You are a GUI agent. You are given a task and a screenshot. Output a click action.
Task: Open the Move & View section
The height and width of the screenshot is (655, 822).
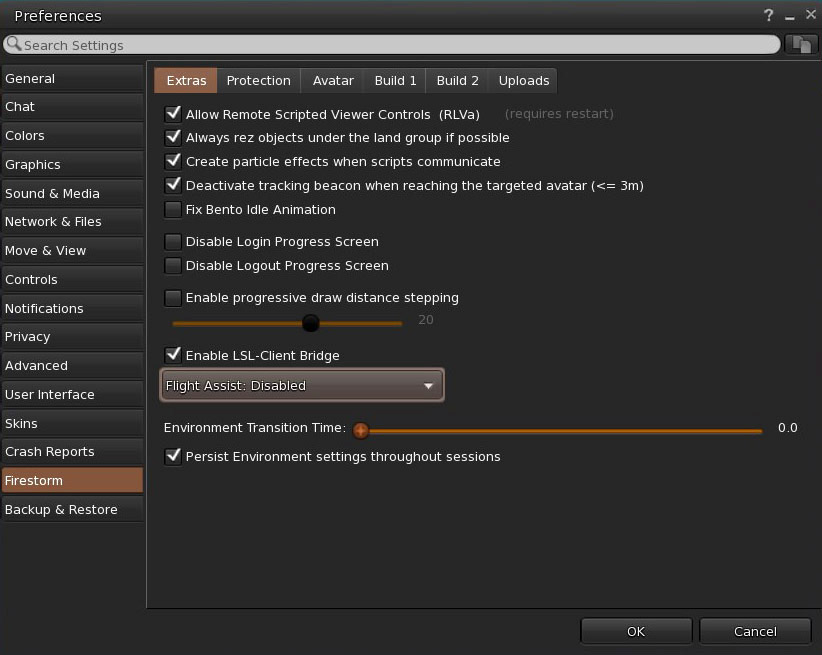pos(72,251)
